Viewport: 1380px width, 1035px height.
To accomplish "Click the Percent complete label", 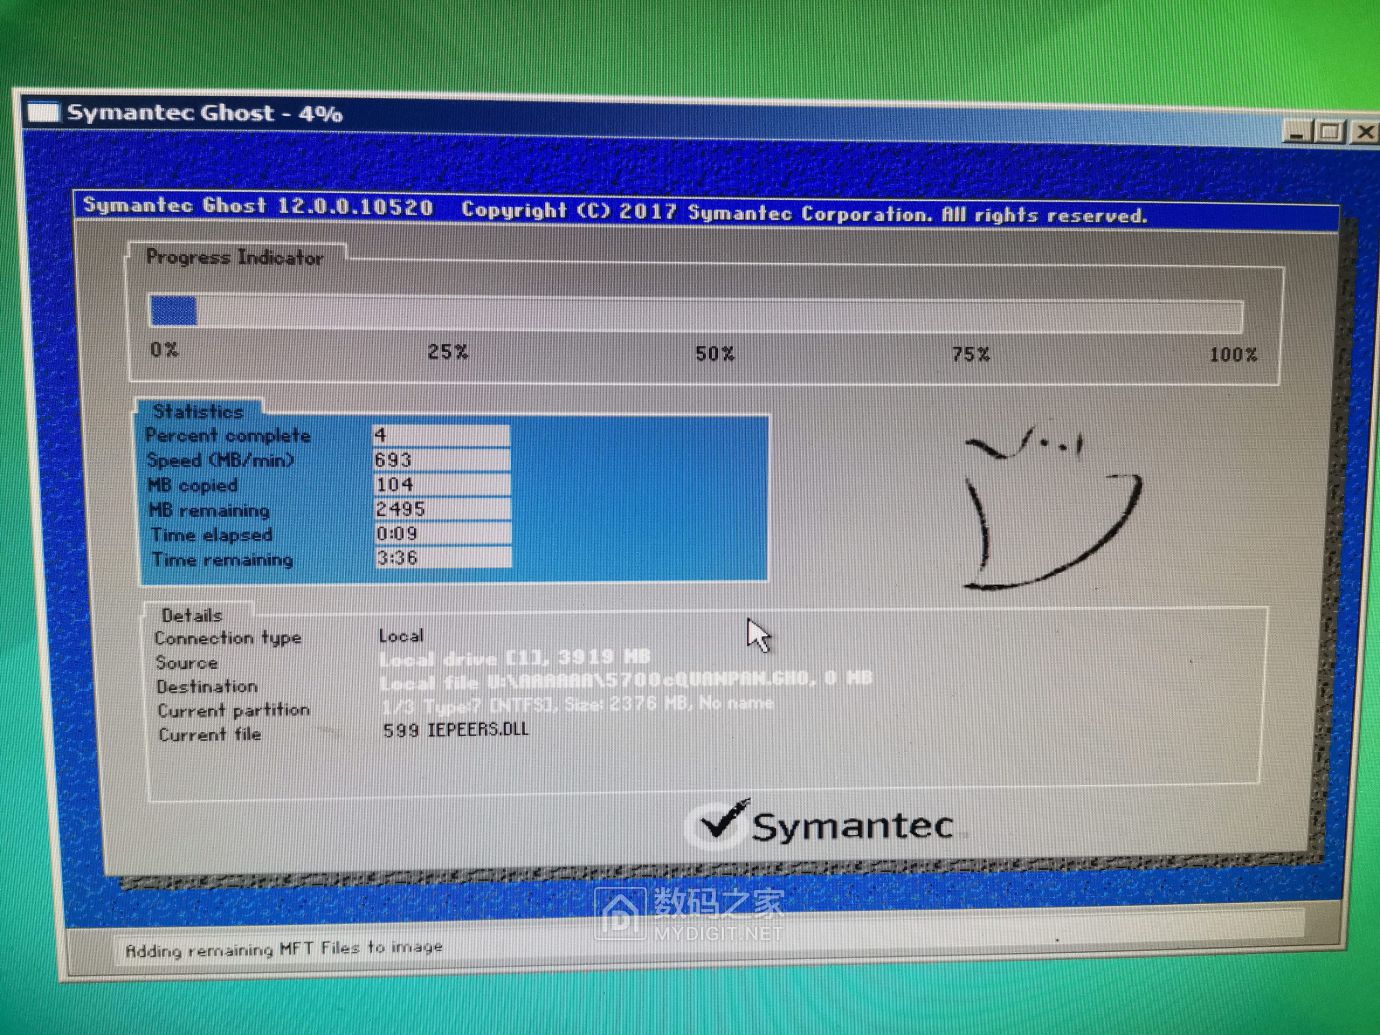I will pos(228,435).
